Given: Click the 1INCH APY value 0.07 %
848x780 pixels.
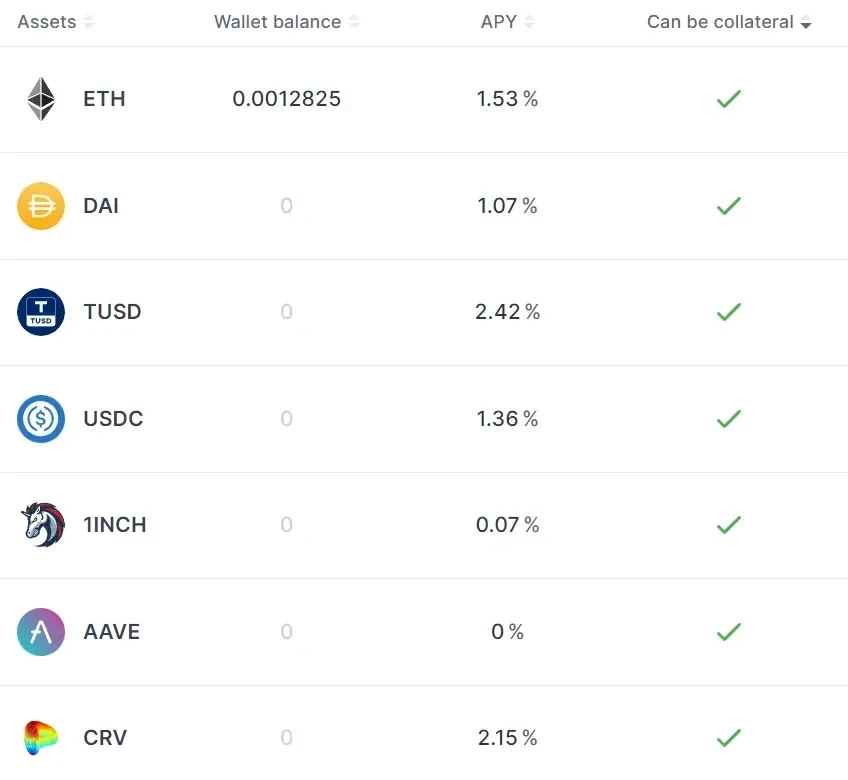Looking at the screenshot, I should pyautogui.click(x=507, y=525).
